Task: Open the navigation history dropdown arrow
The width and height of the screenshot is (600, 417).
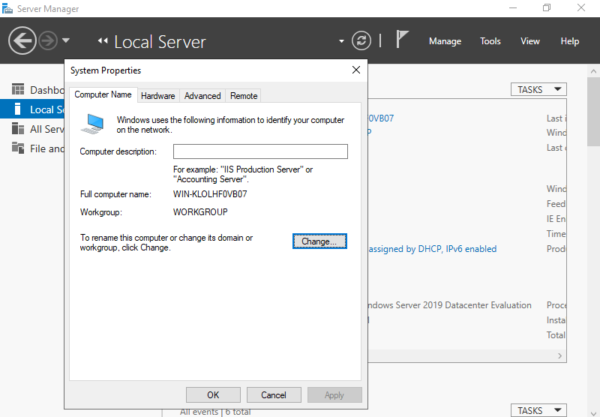Action: [66, 40]
